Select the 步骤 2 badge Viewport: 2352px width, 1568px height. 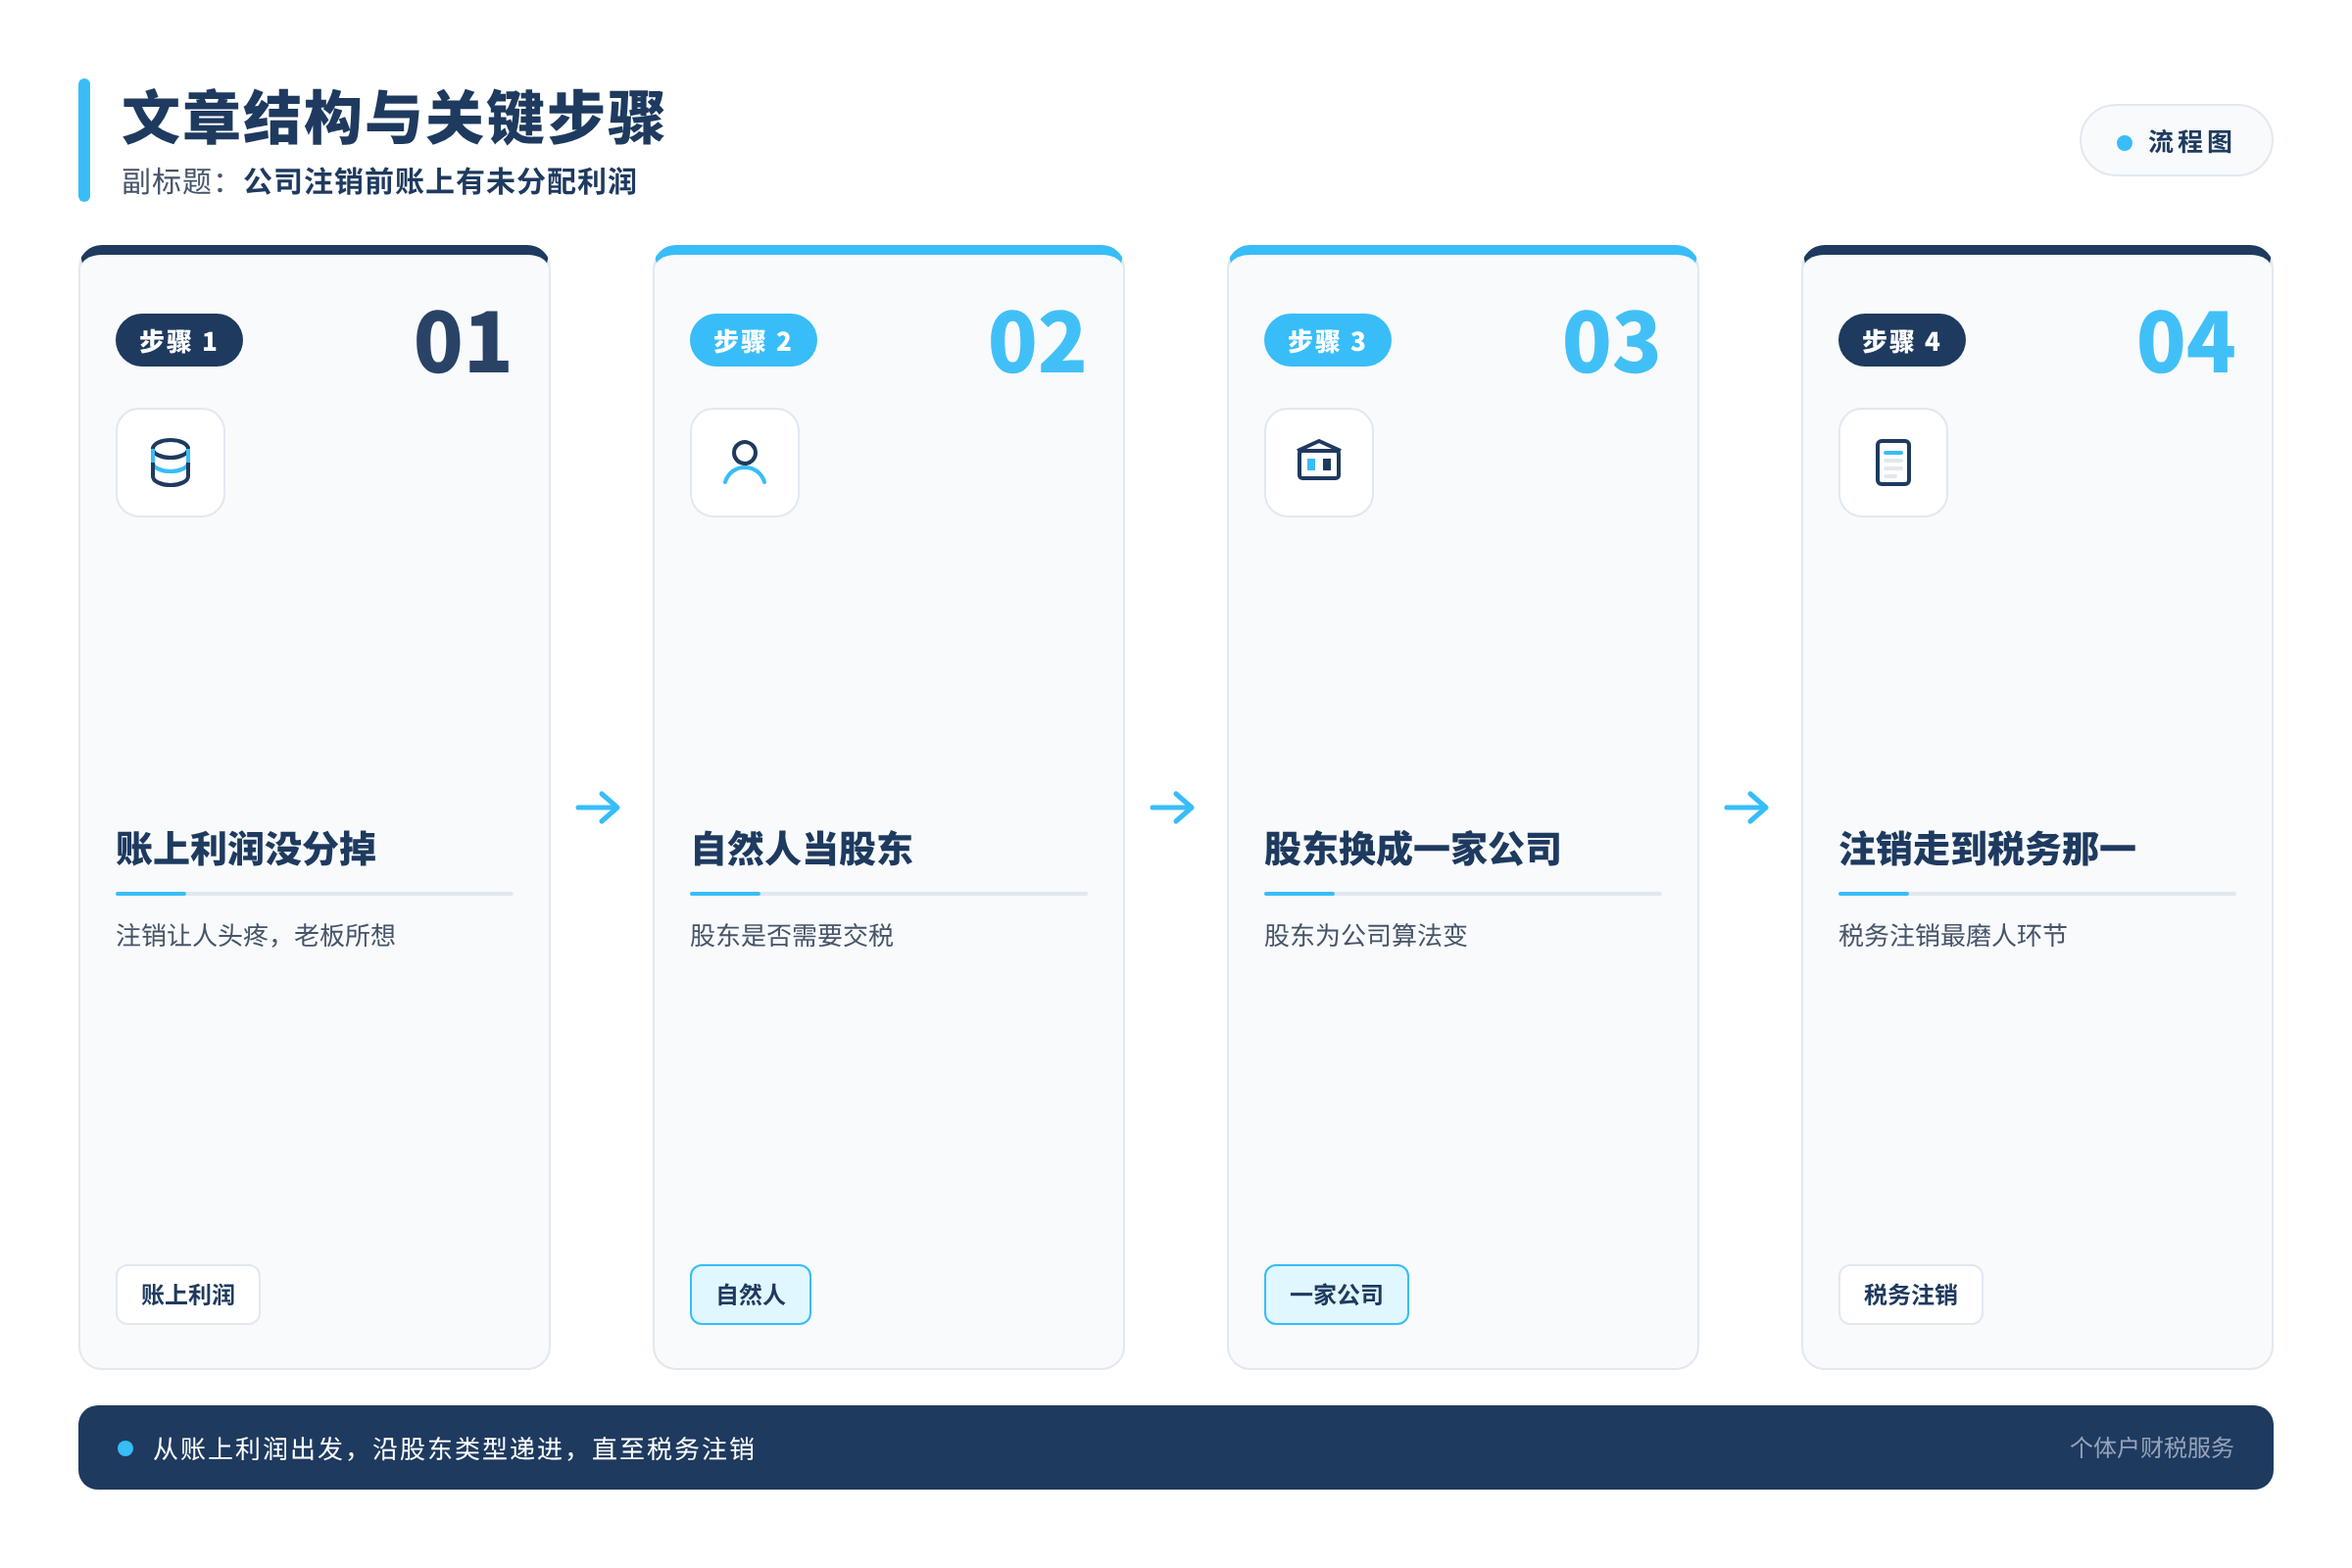753,341
